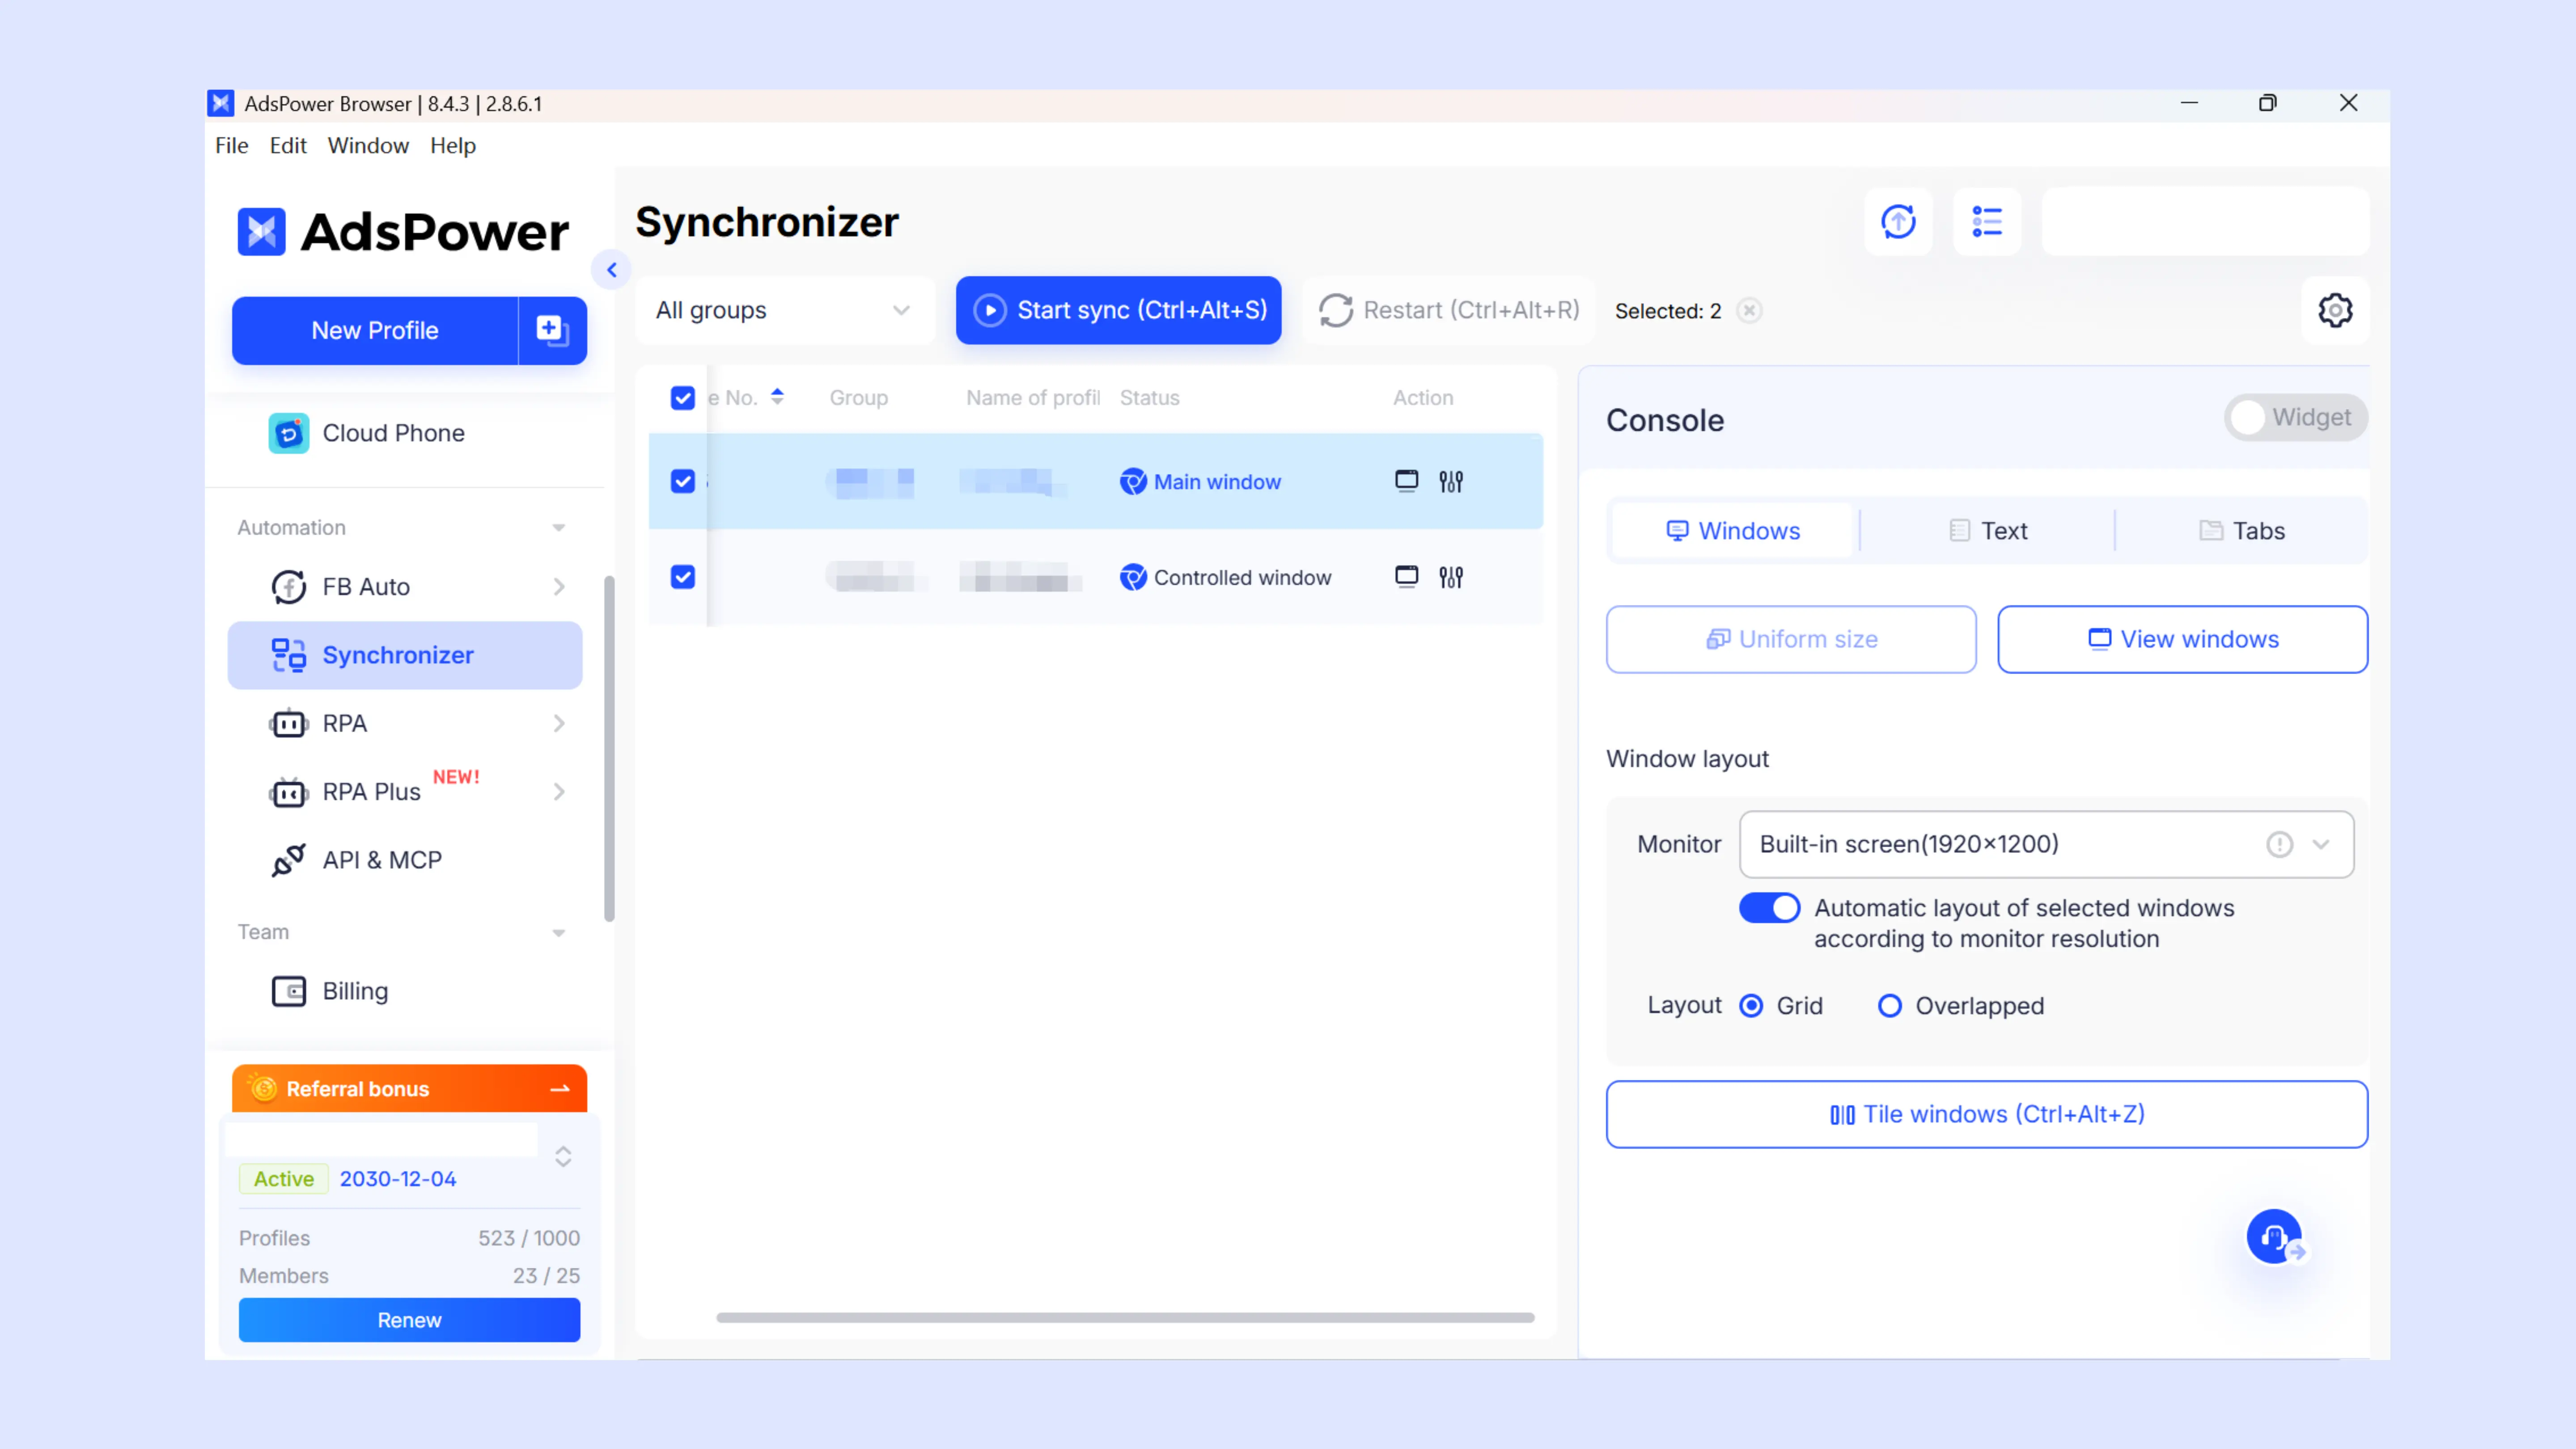Image resolution: width=2576 pixels, height=1449 pixels.
Task: Show window for Controlled window row
Action: tap(1406, 576)
